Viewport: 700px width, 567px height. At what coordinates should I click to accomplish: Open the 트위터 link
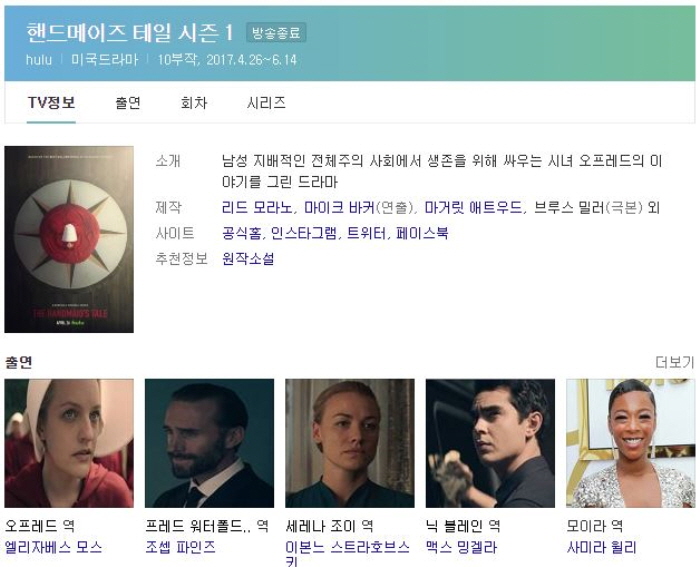pos(366,233)
